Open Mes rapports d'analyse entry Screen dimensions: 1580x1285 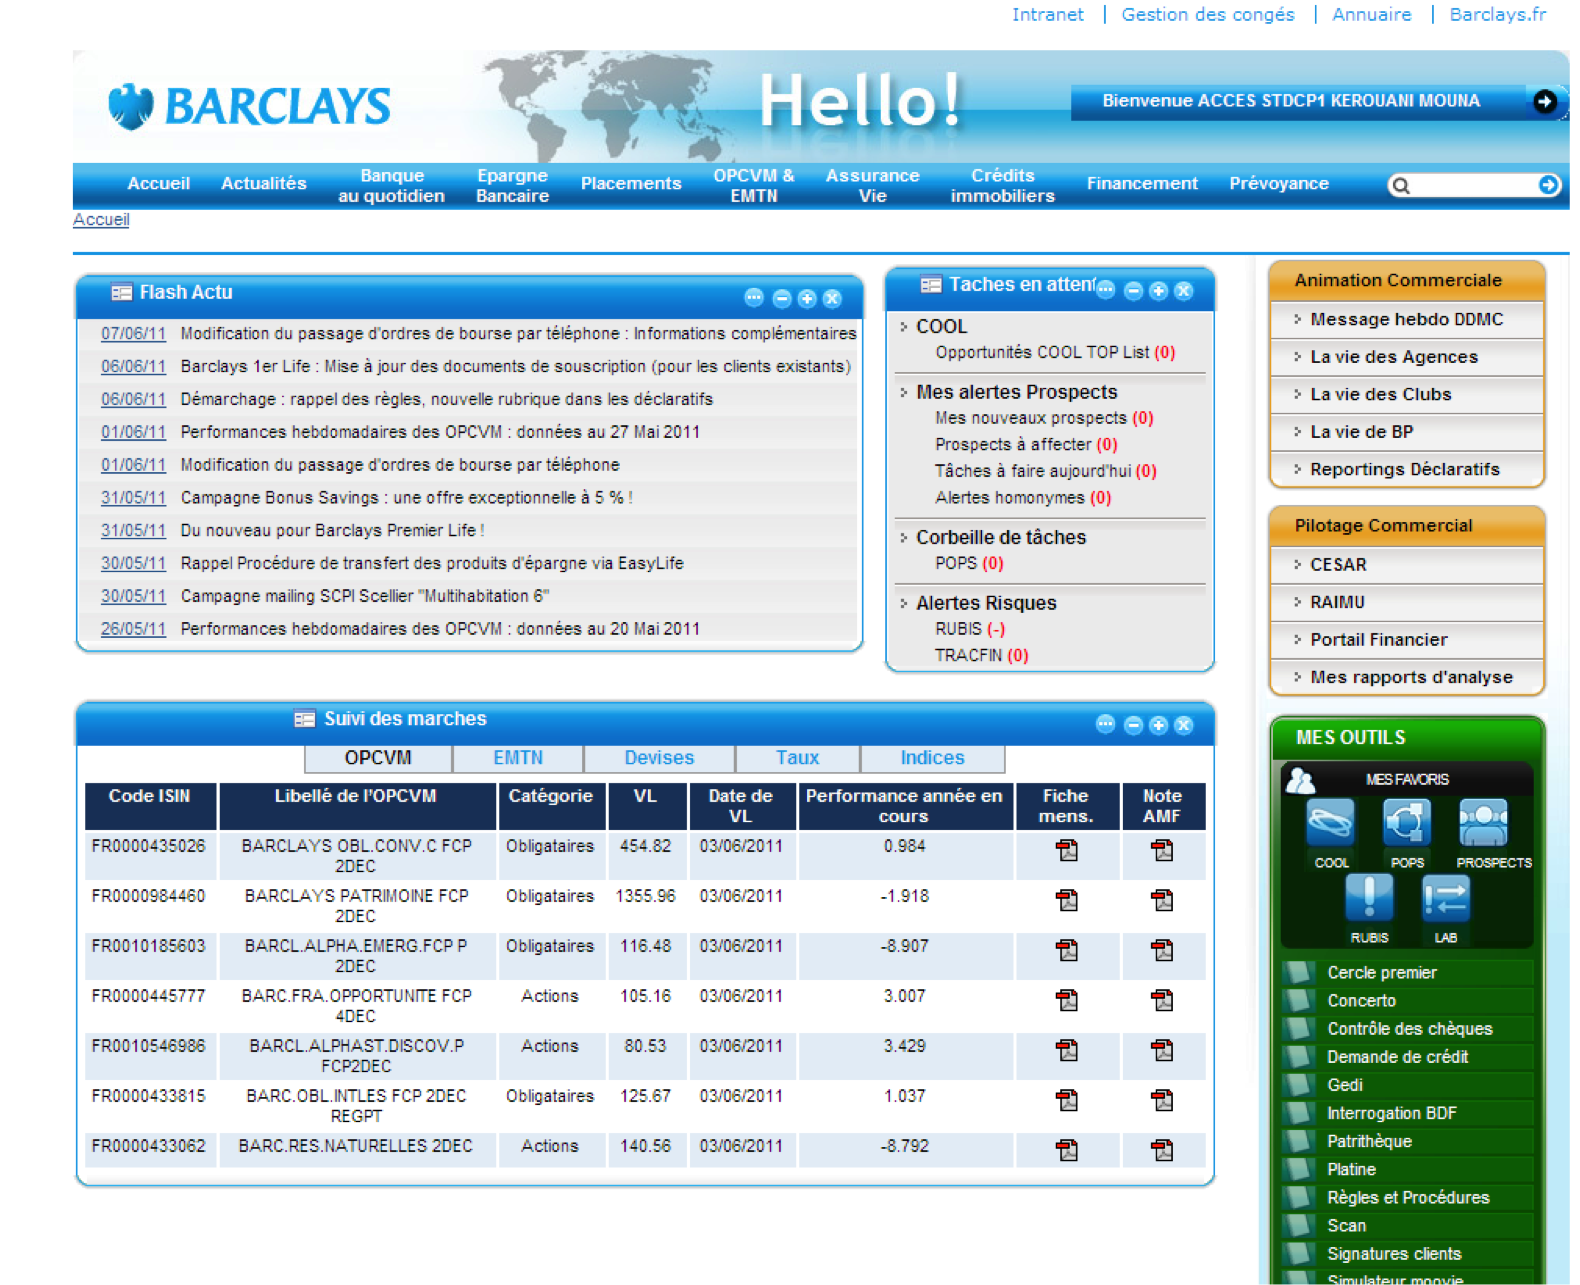(x=1406, y=677)
